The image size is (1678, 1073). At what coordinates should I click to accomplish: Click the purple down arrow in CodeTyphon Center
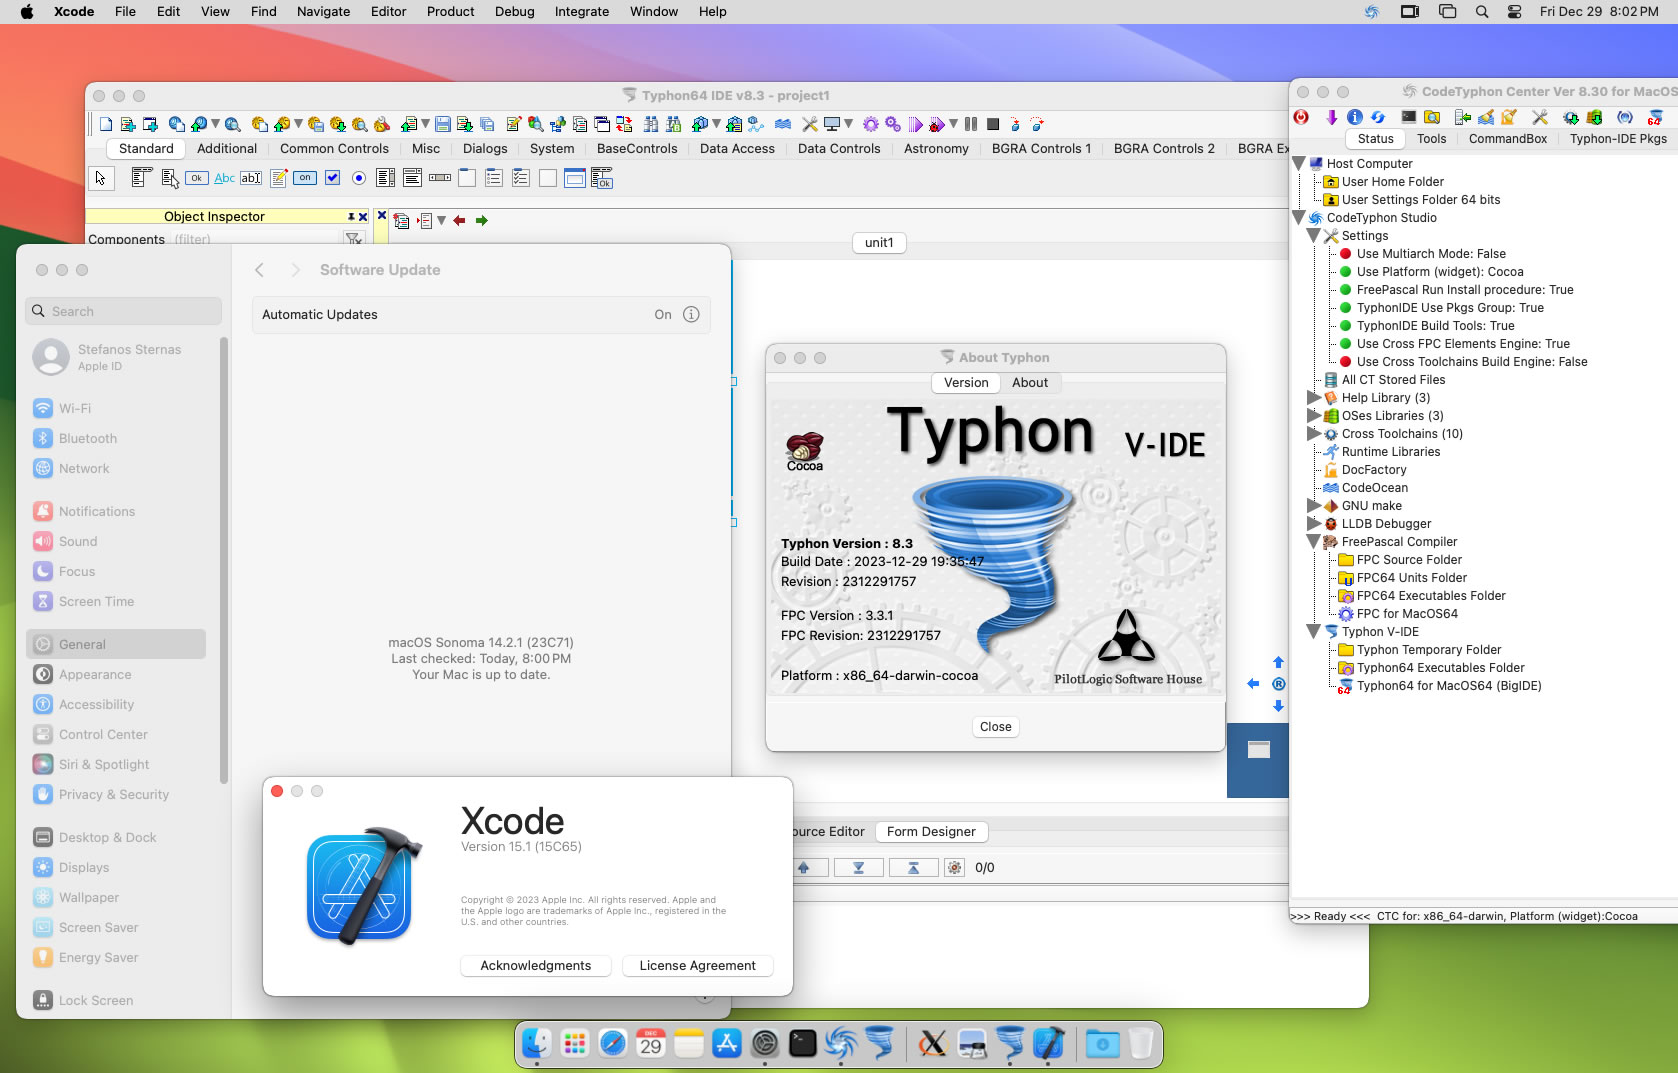point(1331,117)
